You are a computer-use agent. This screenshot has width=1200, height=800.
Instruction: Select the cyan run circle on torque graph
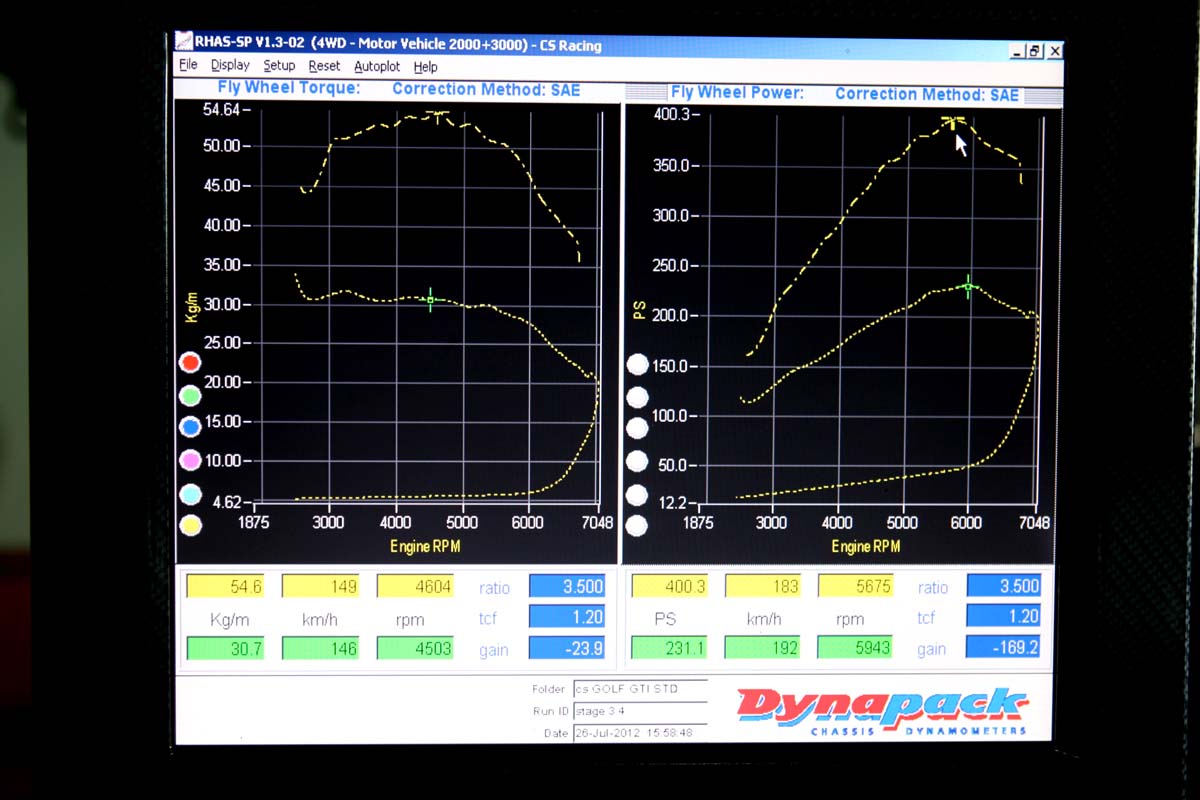tap(189, 493)
